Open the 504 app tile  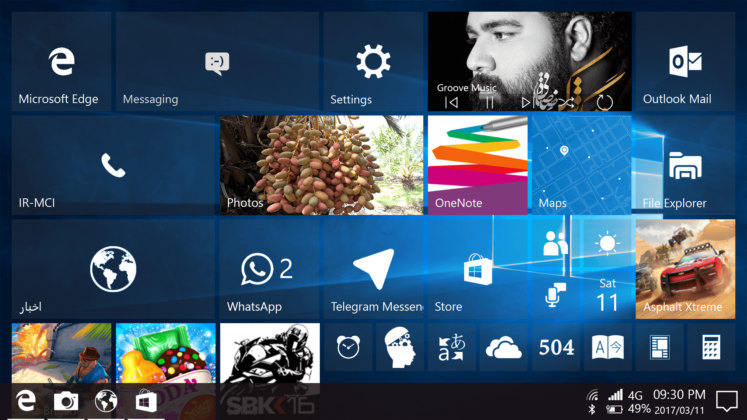(555, 347)
